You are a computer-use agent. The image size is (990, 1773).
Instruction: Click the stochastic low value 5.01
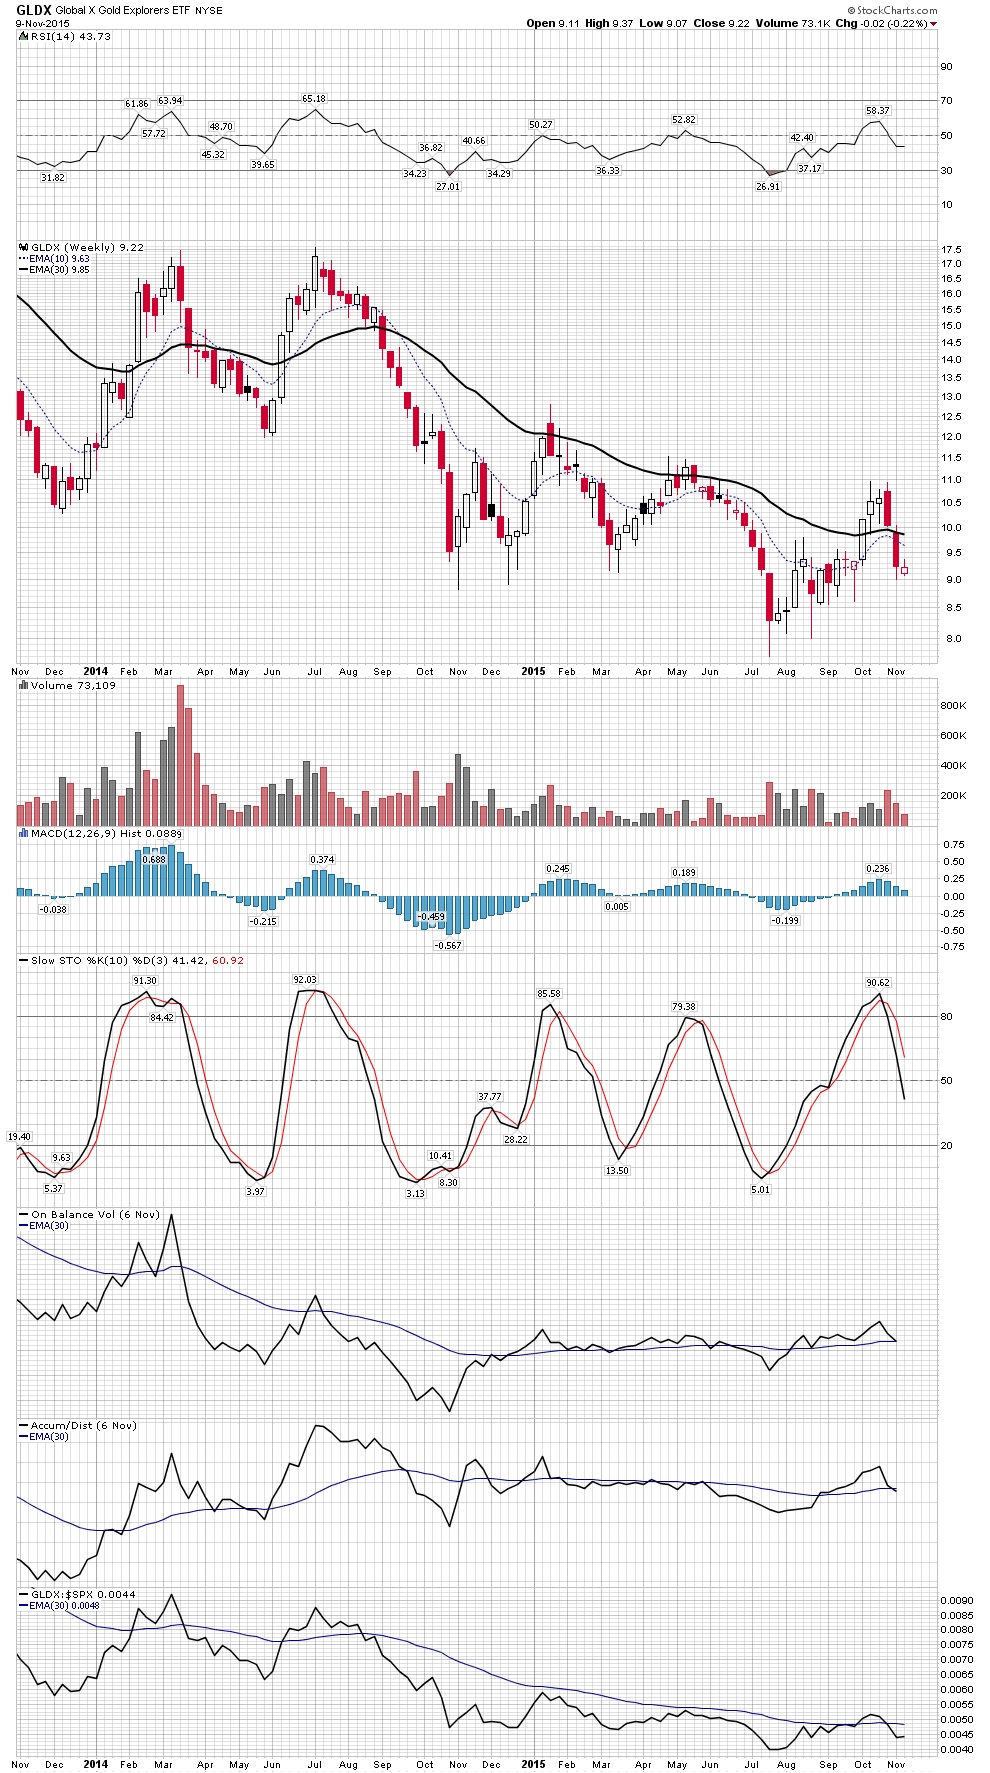pos(761,1190)
